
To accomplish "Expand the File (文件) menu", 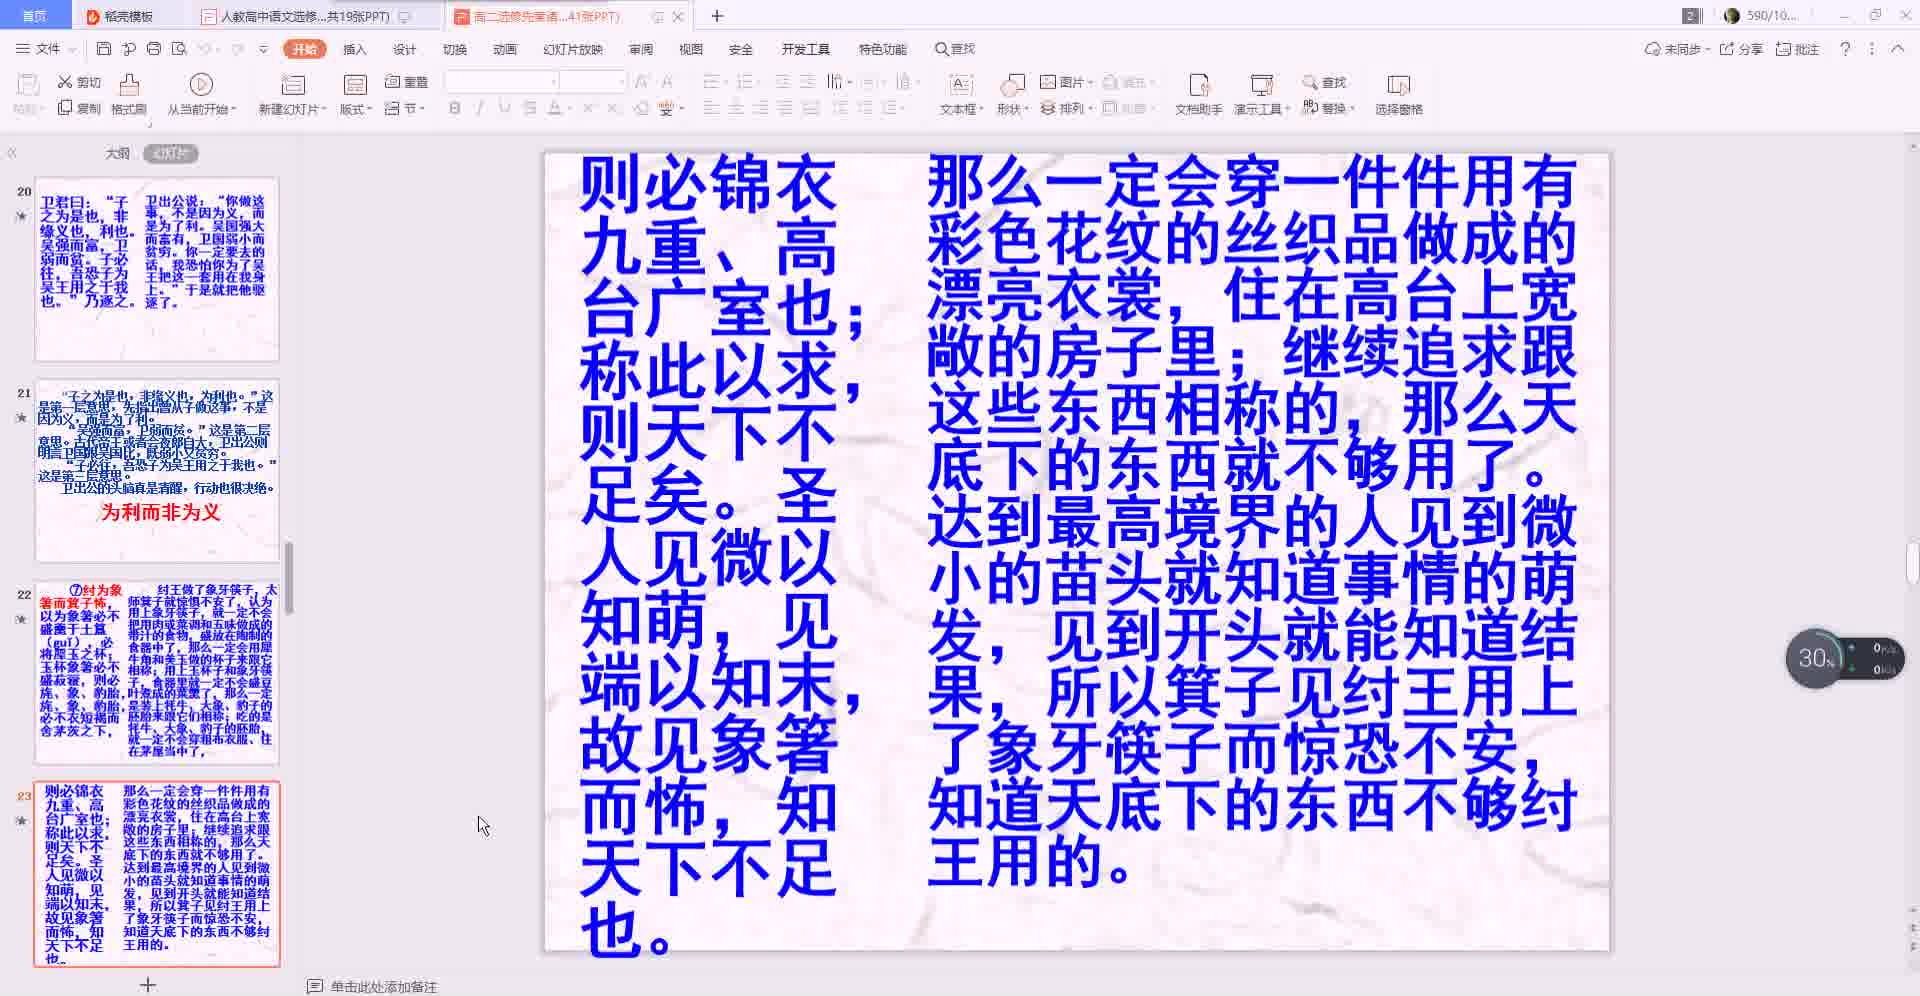I will point(47,48).
